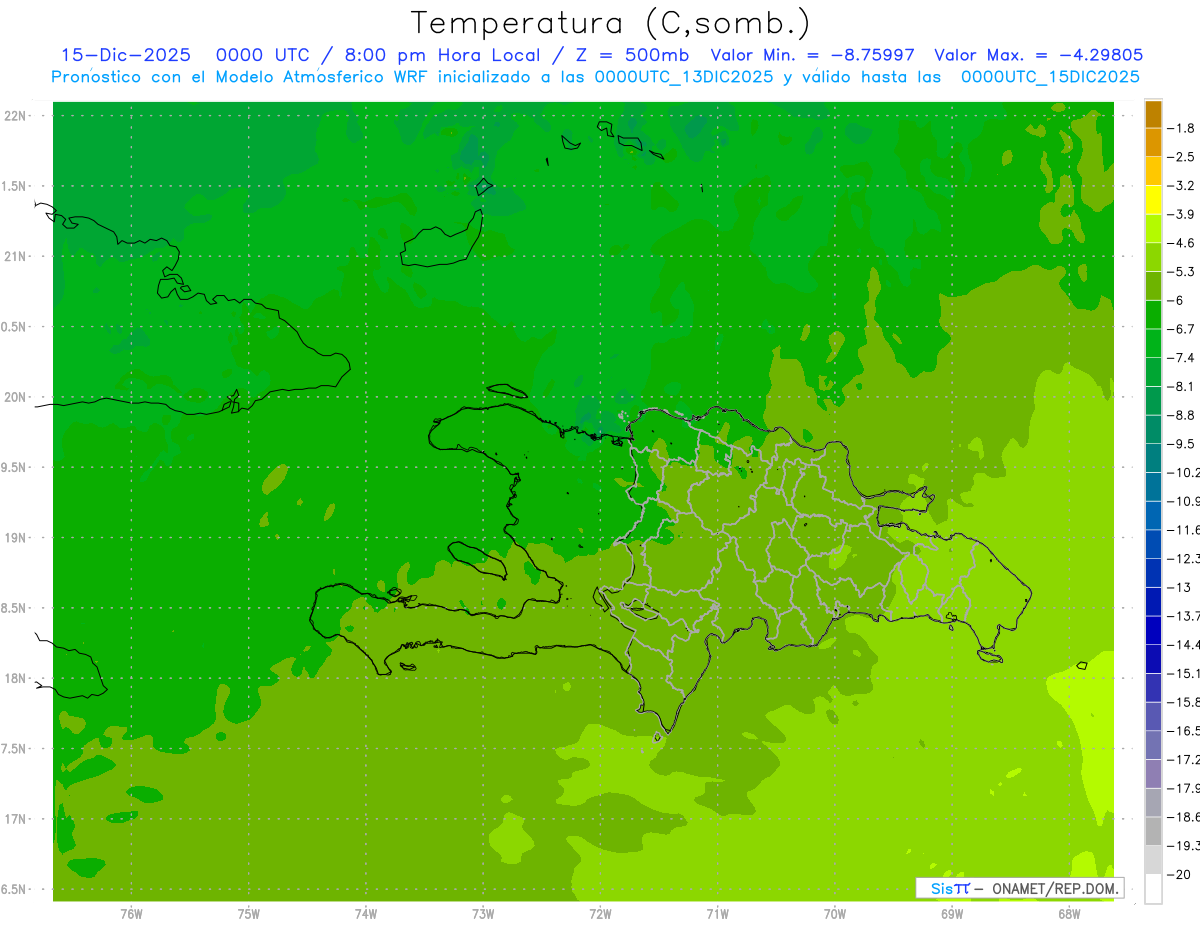This screenshot has height=927, width=1200.
Task: Click the '21N' latitude label
Action: pyautogui.click(x=16, y=257)
